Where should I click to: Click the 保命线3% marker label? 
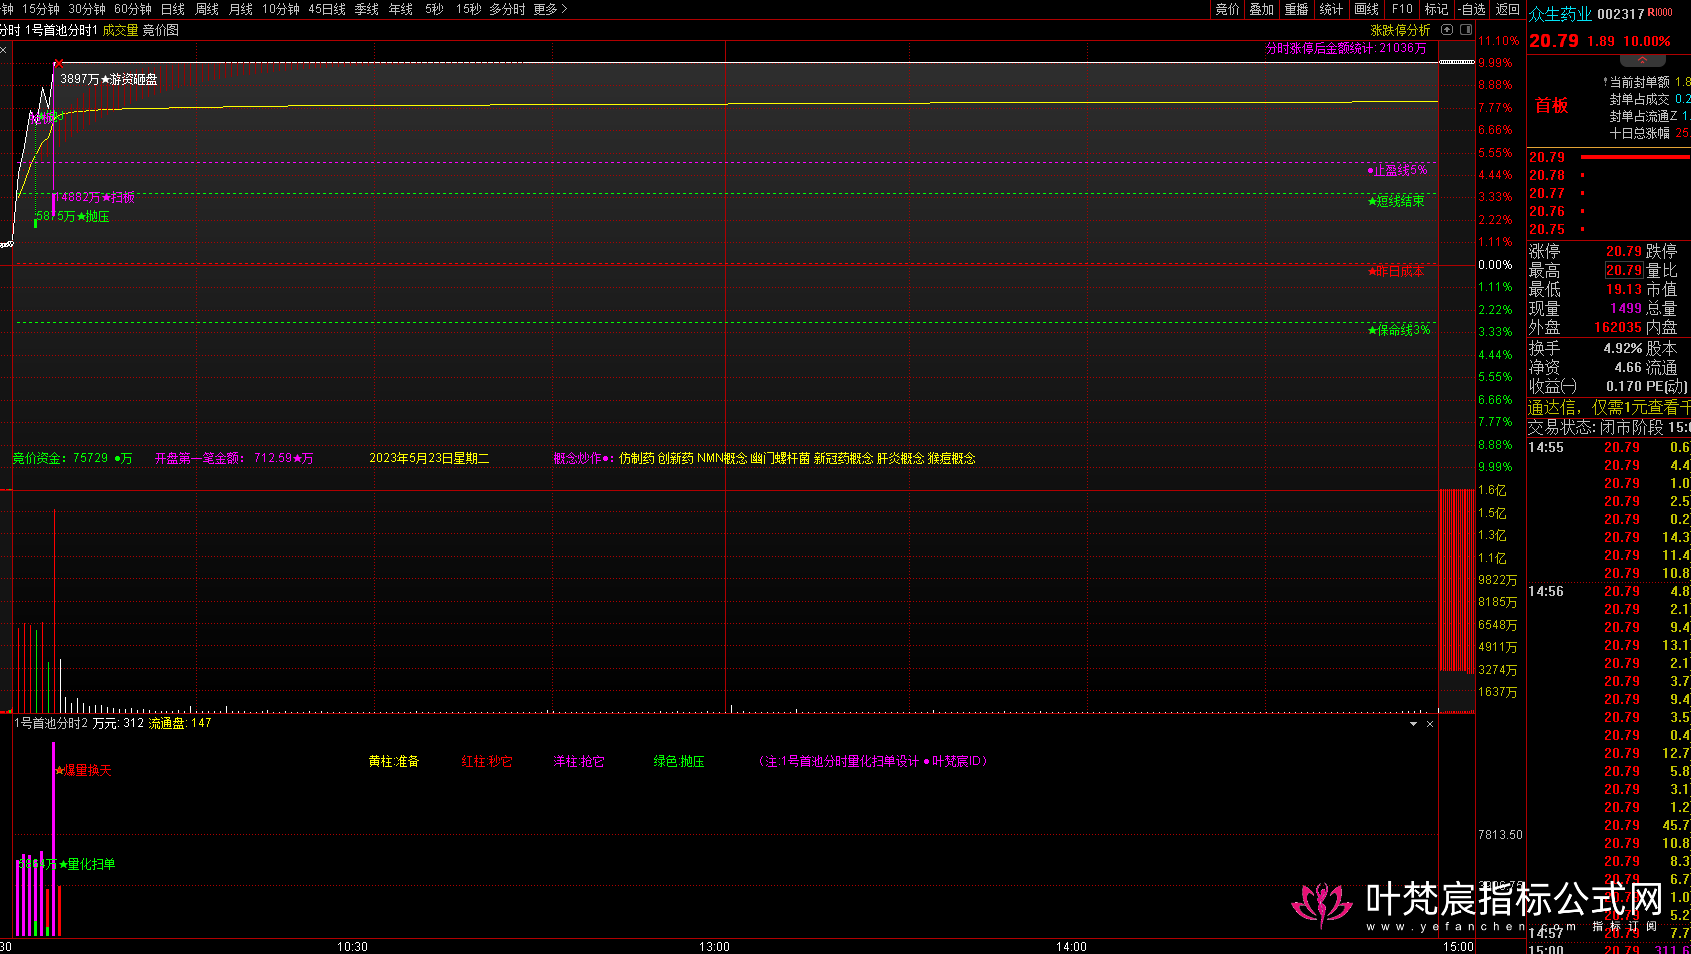(x=1399, y=330)
